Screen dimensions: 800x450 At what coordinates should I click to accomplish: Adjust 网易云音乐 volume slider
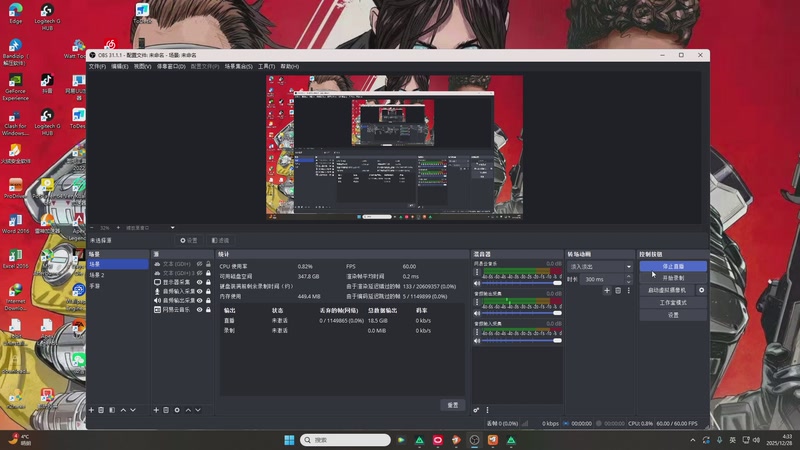(521, 283)
